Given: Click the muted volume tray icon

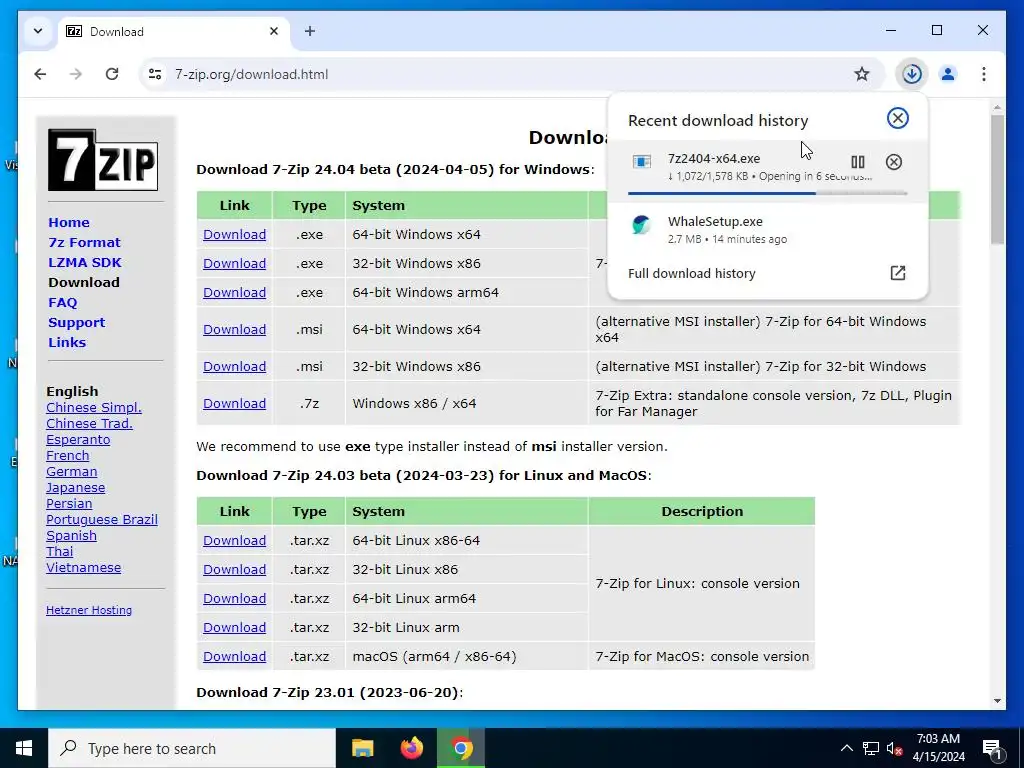Looking at the screenshot, I should [x=894, y=748].
